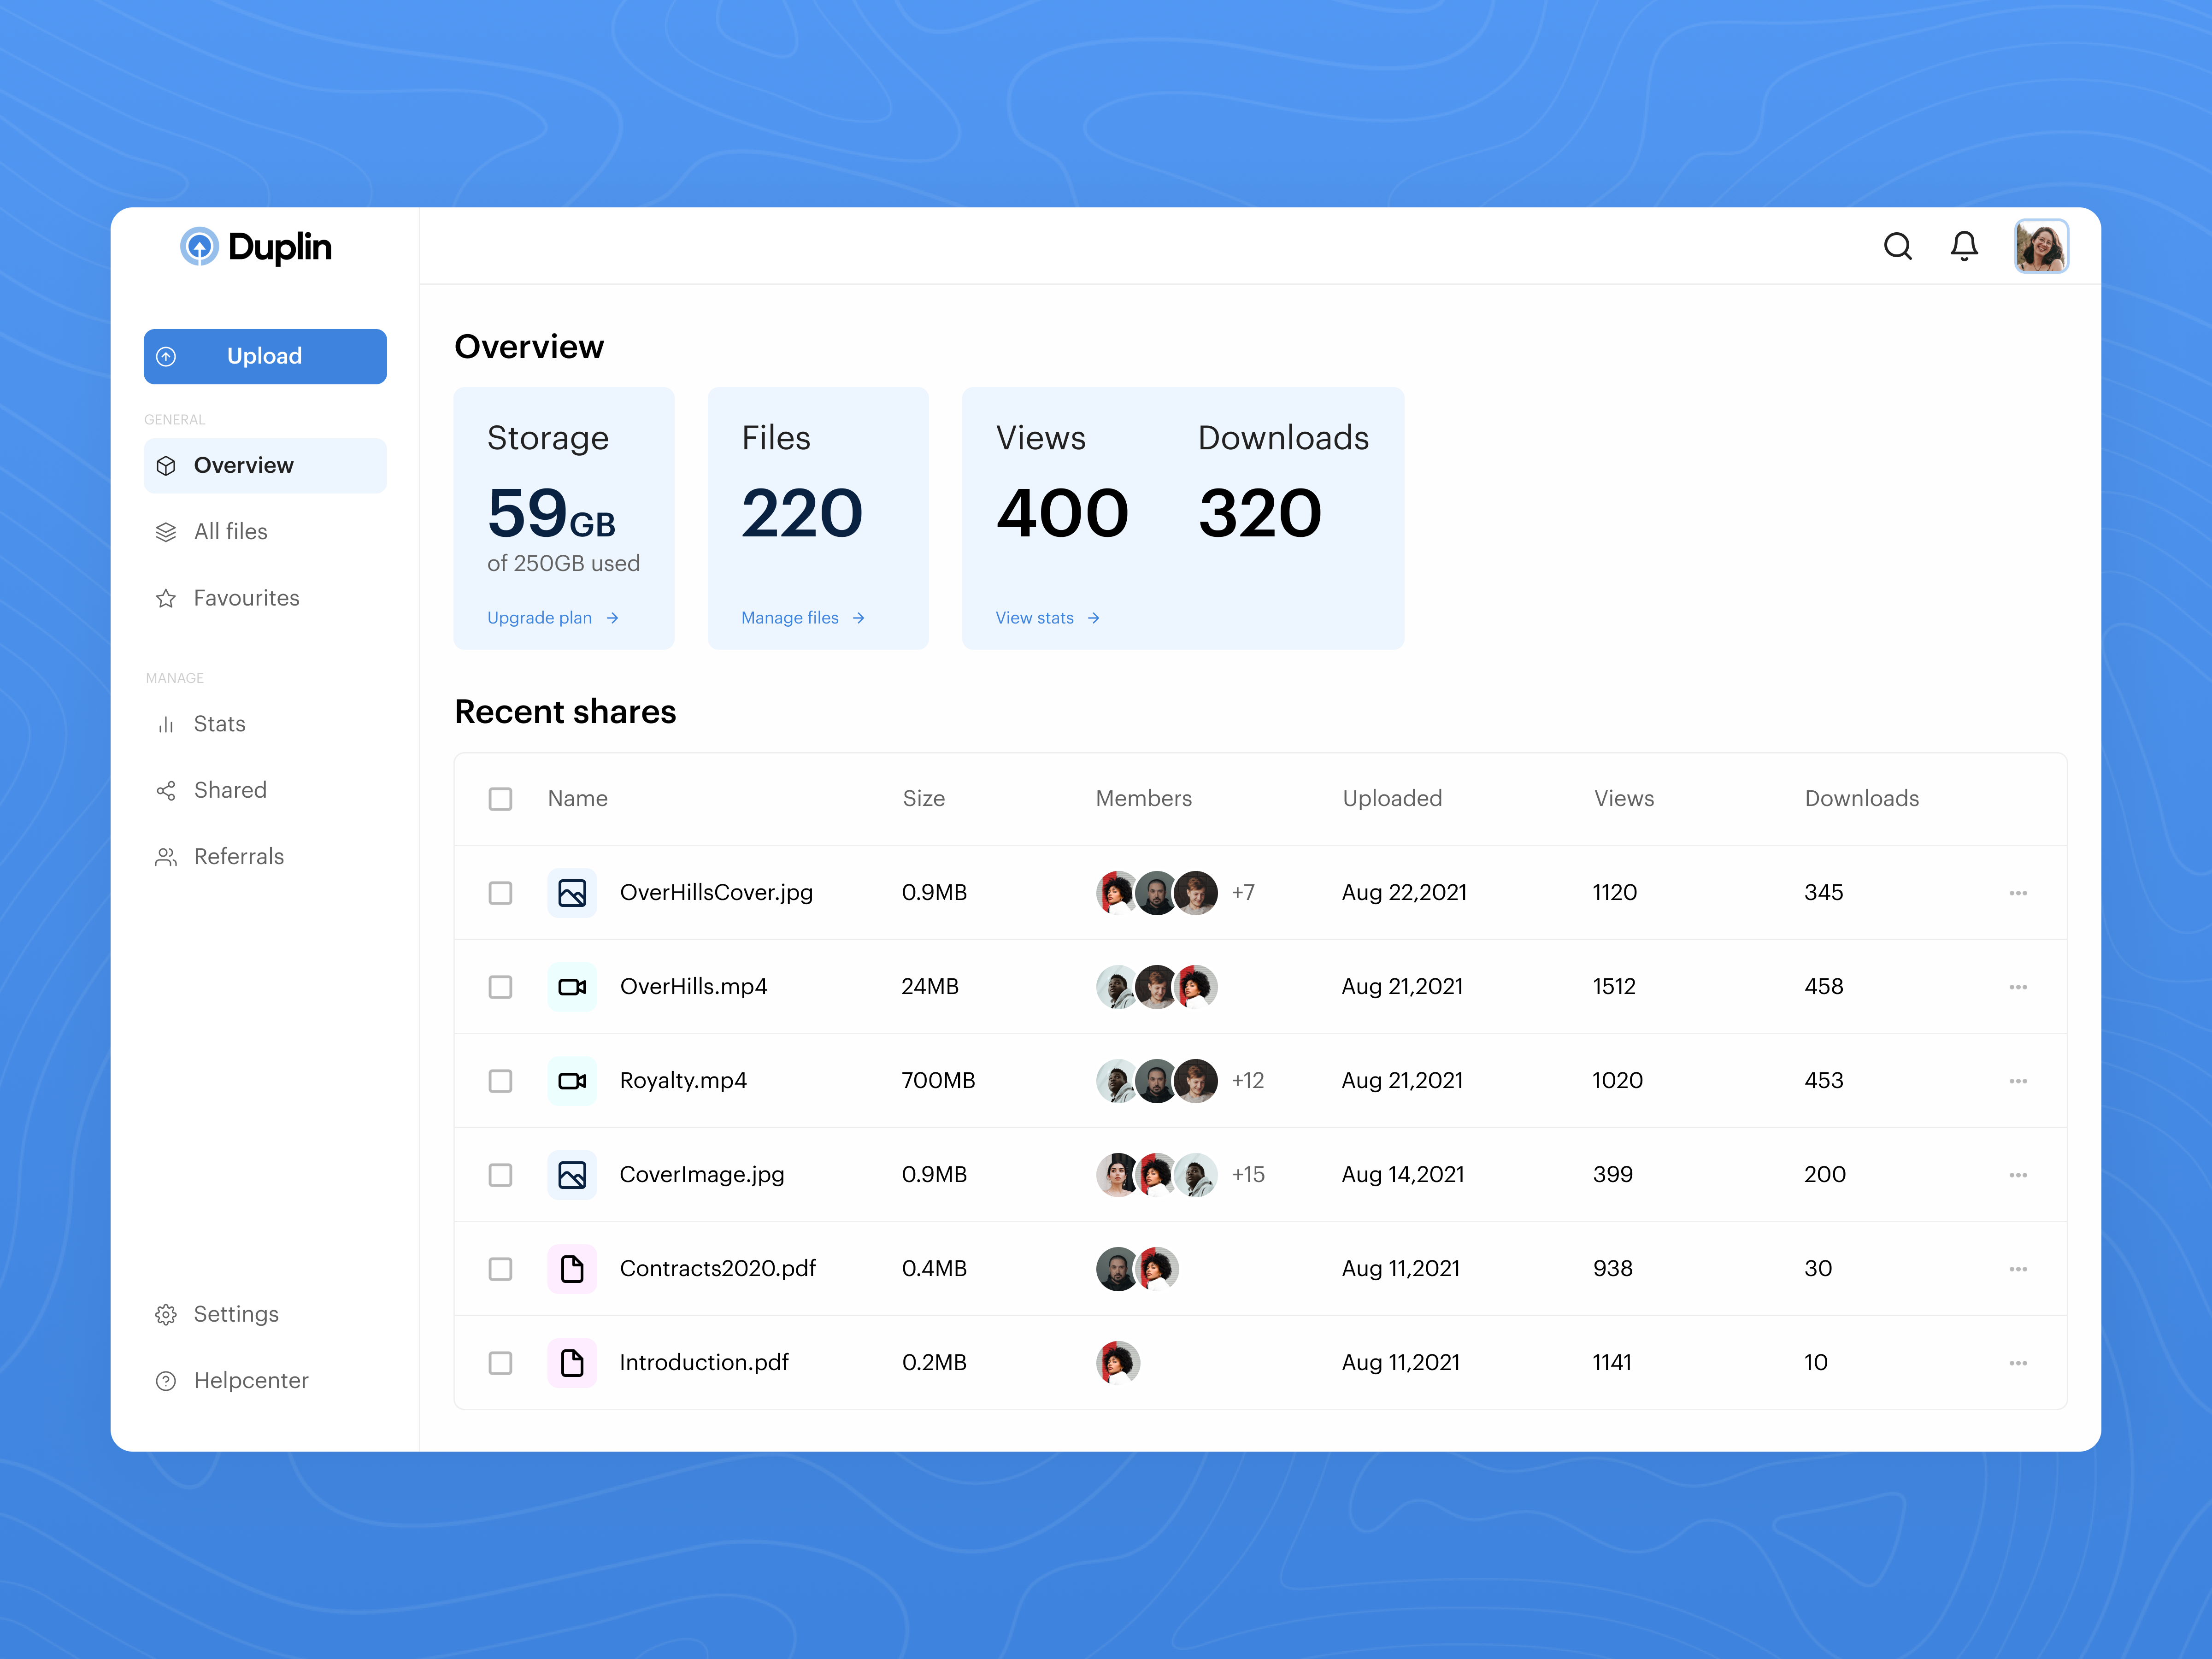Open notifications bell icon
2212x1659 pixels.
point(1964,246)
